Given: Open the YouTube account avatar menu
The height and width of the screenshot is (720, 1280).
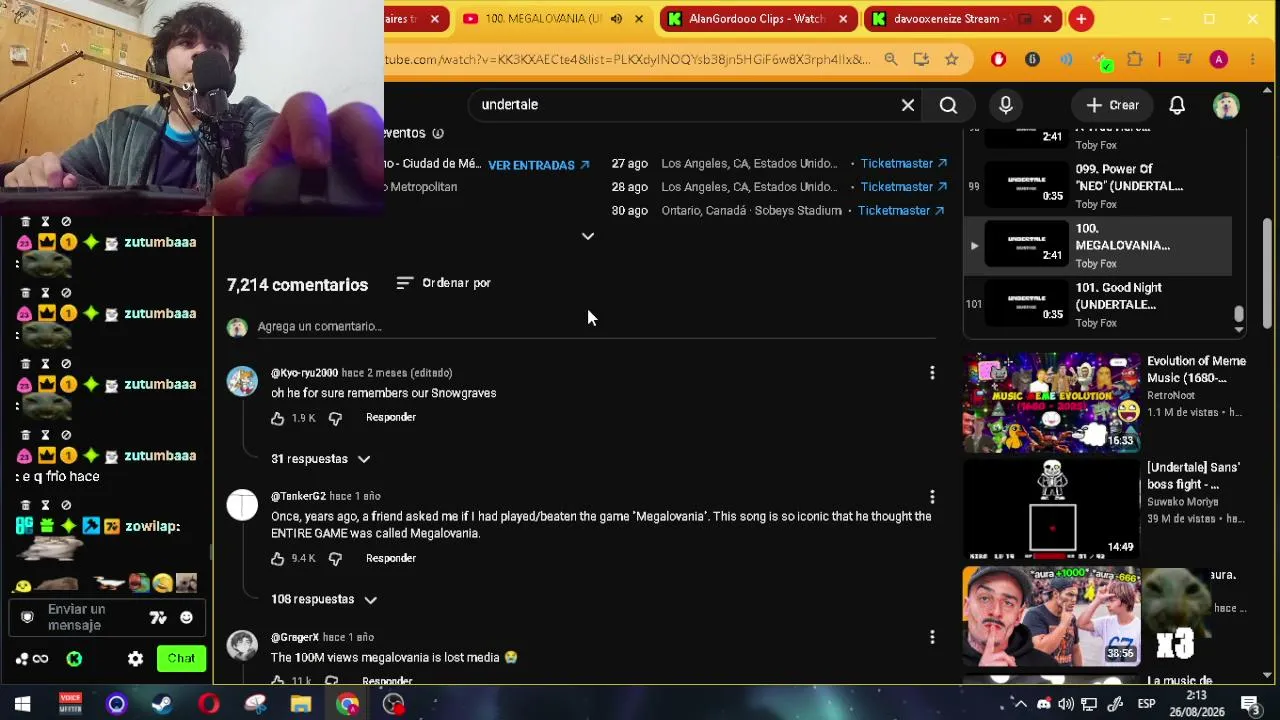Looking at the screenshot, I should [1226, 105].
